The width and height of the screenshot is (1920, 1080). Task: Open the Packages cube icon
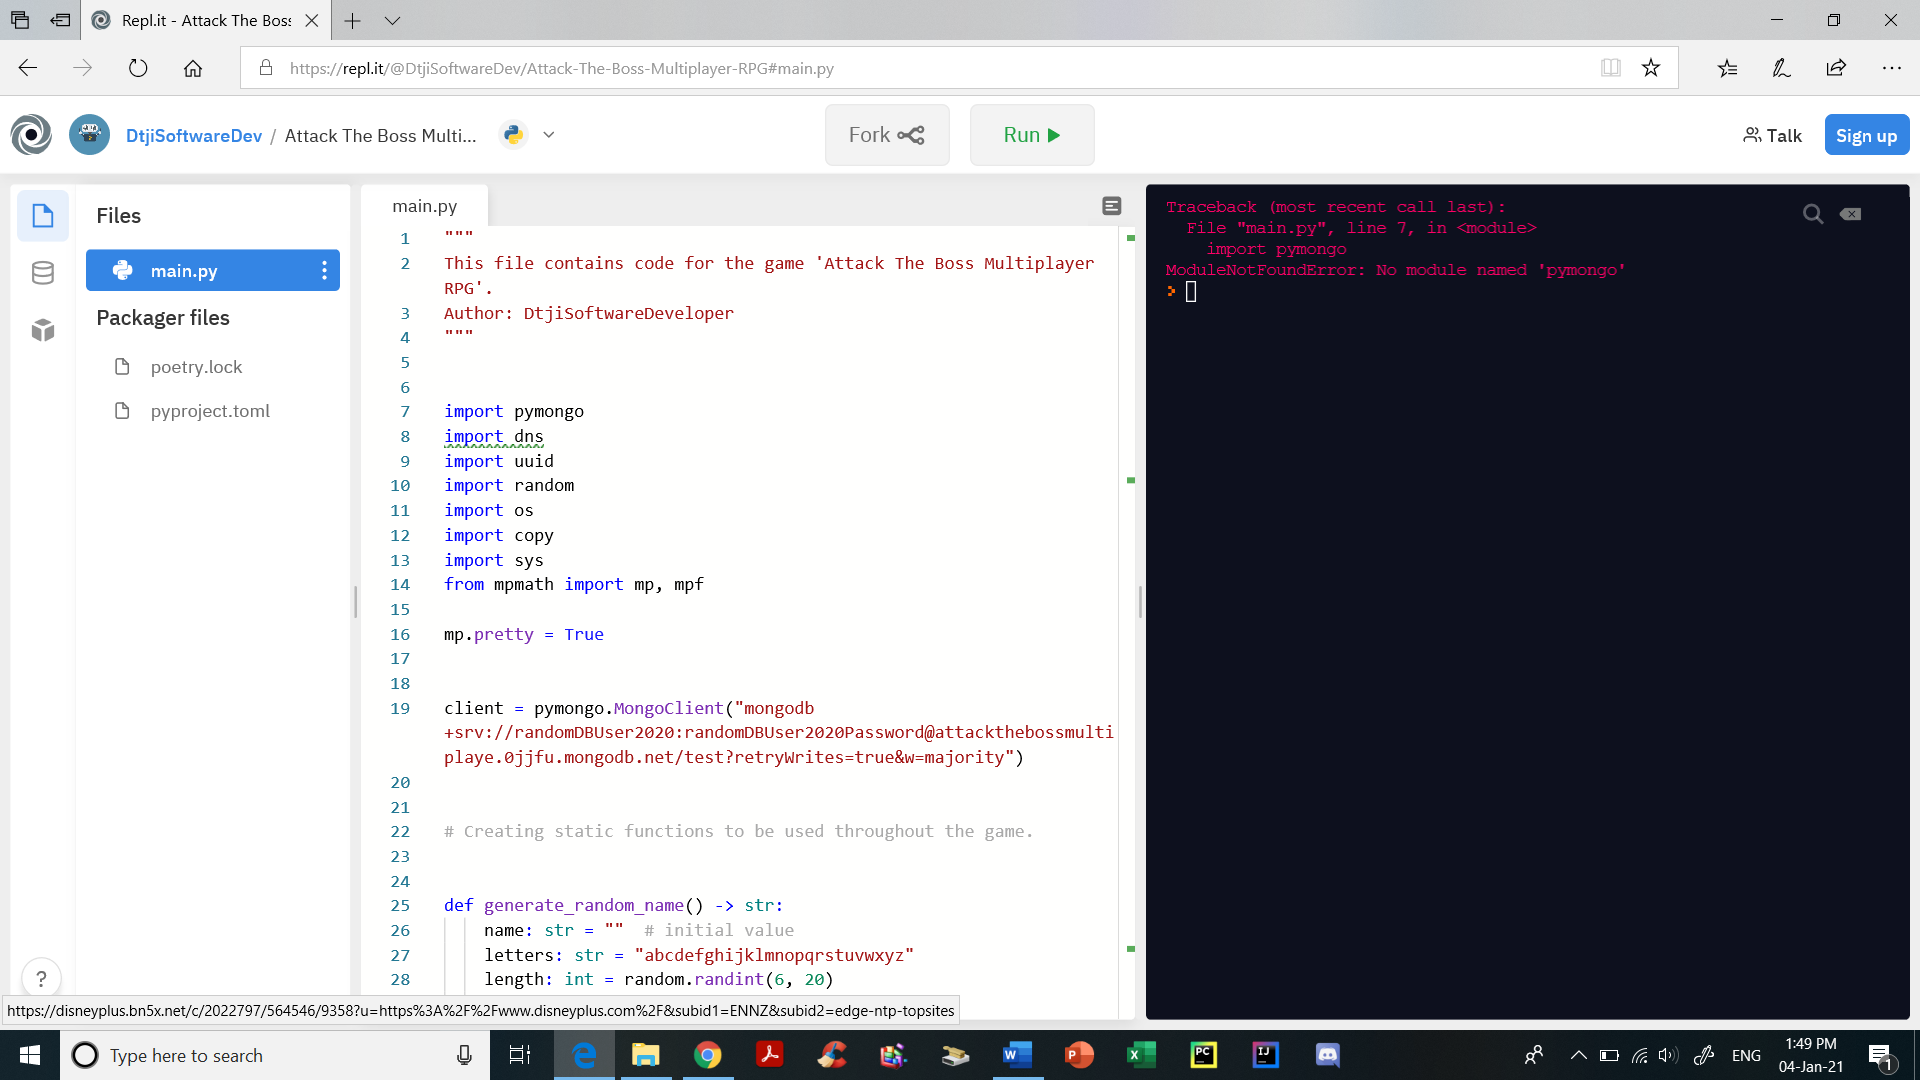42,330
